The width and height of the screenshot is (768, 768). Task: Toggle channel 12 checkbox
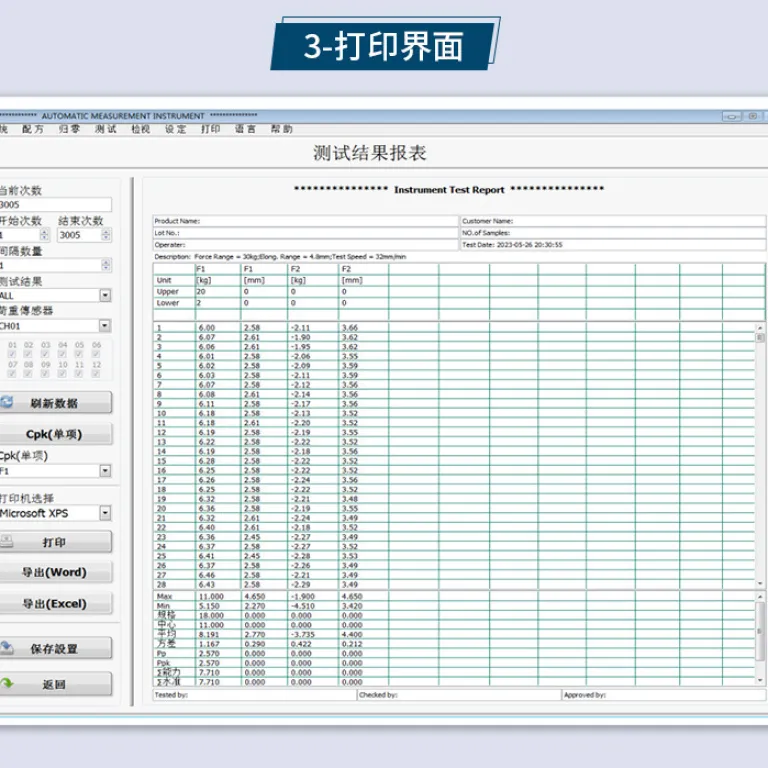click(96, 374)
